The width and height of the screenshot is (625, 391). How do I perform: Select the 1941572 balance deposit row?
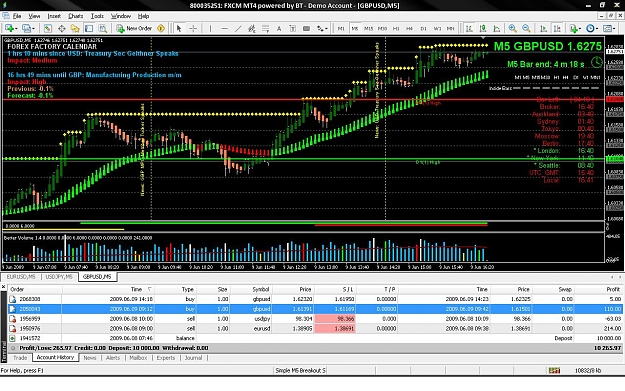tap(315, 338)
